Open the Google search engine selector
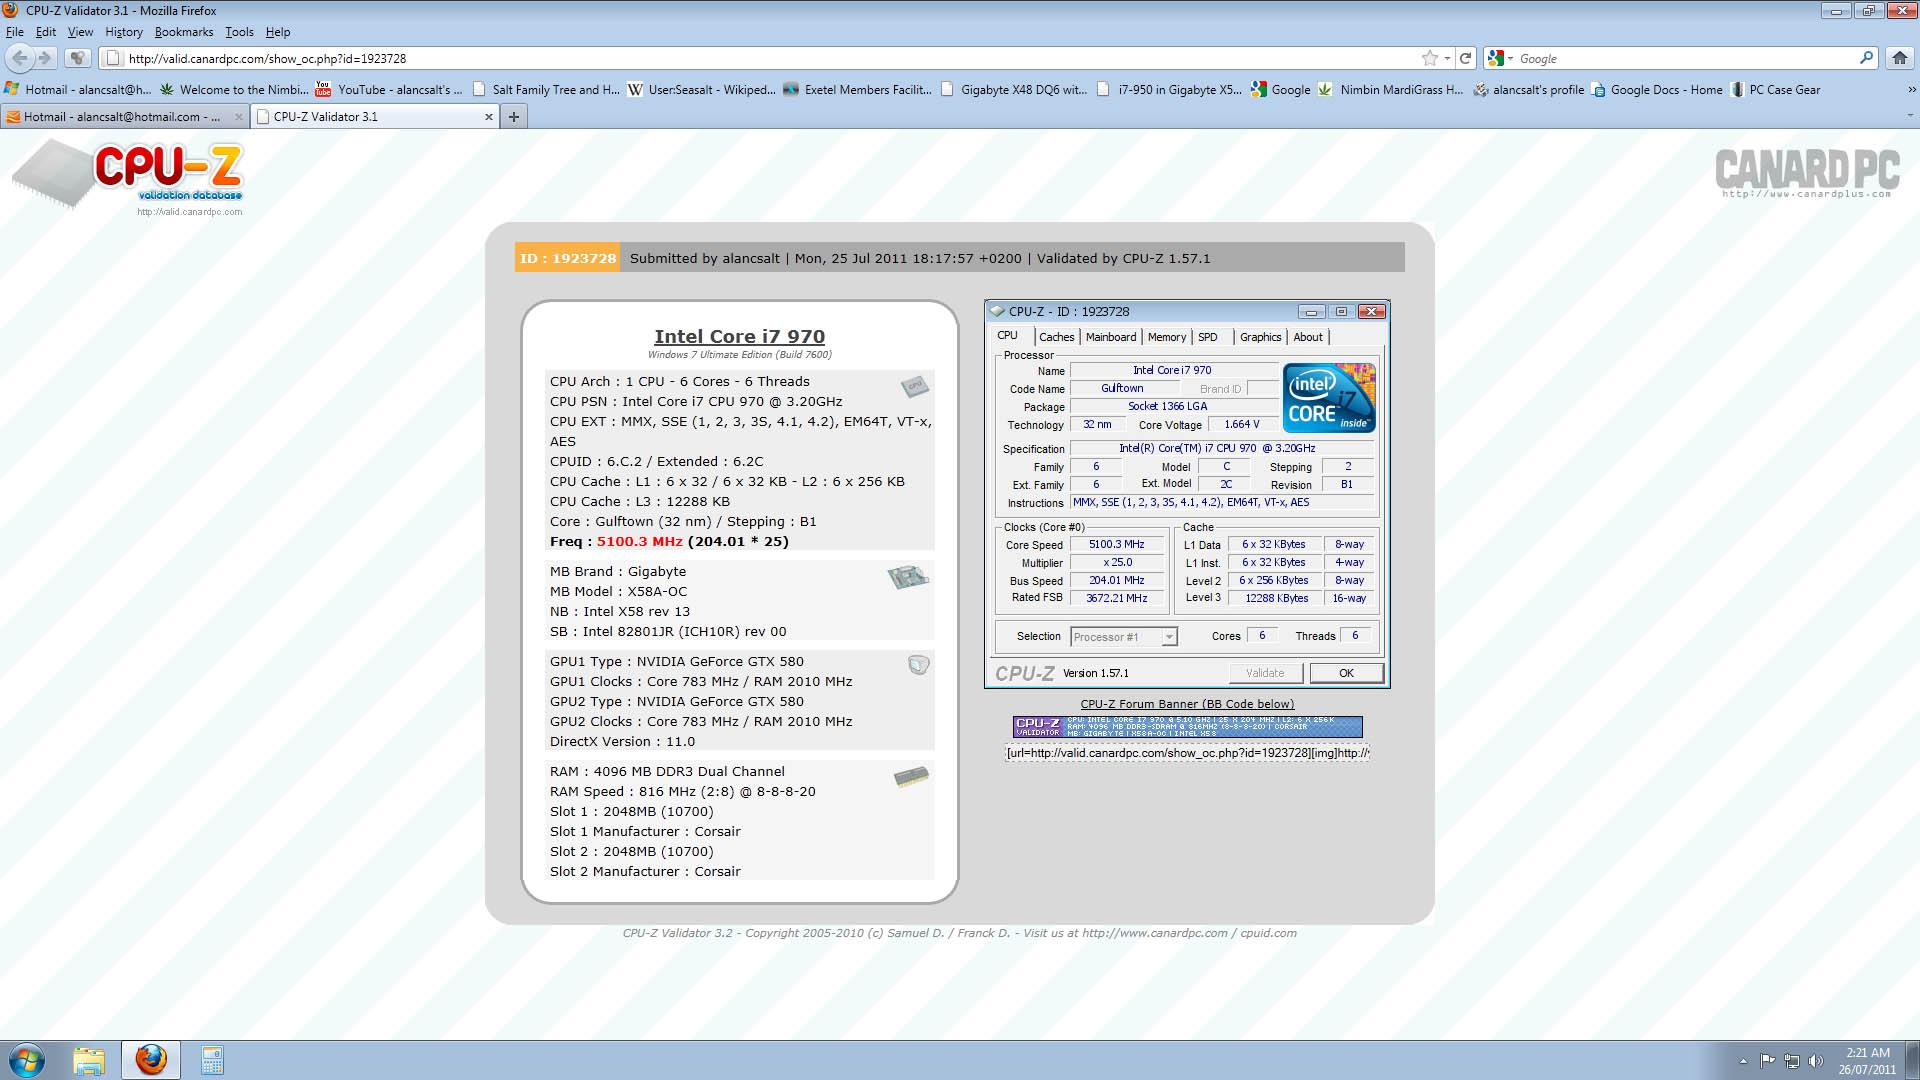 pos(1501,58)
